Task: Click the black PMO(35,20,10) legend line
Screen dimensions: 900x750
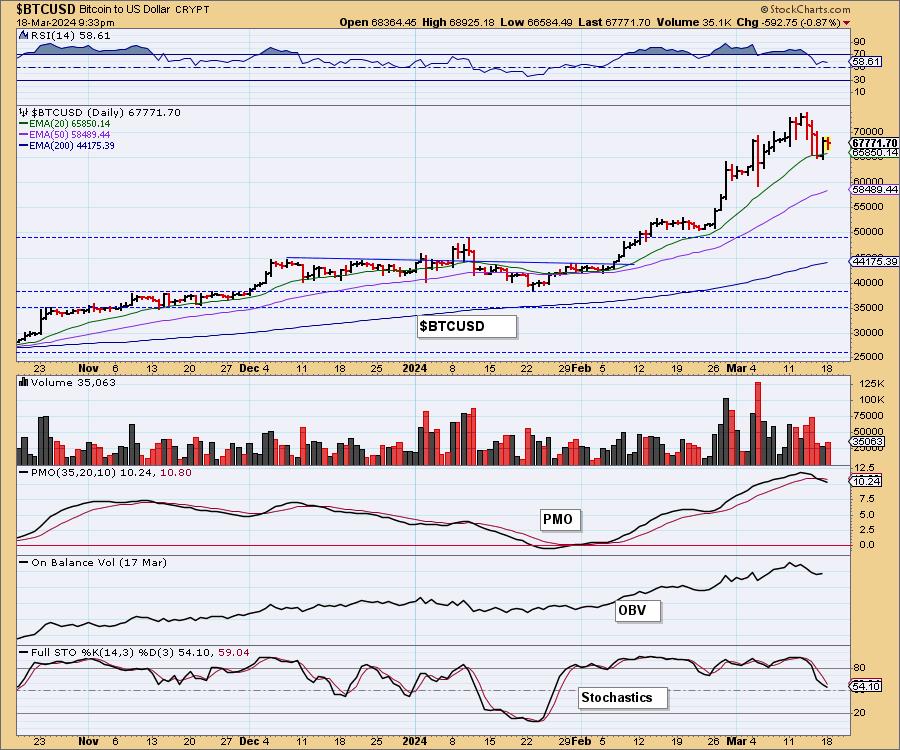Action: (24, 472)
